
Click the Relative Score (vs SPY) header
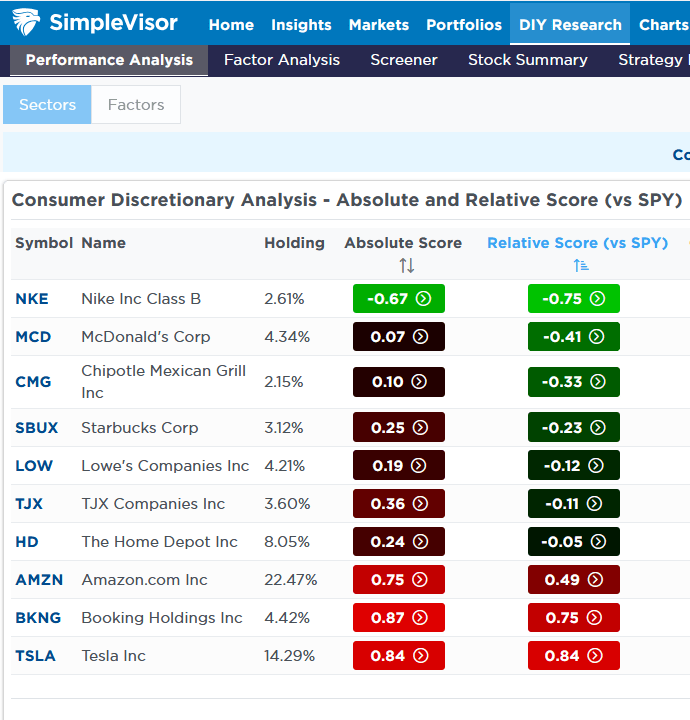coord(578,243)
